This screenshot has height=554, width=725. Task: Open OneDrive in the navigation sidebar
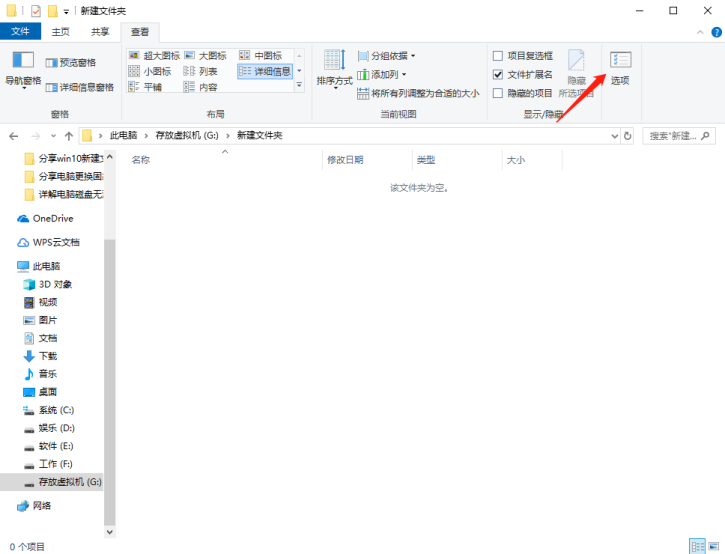click(x=52, y=218)
